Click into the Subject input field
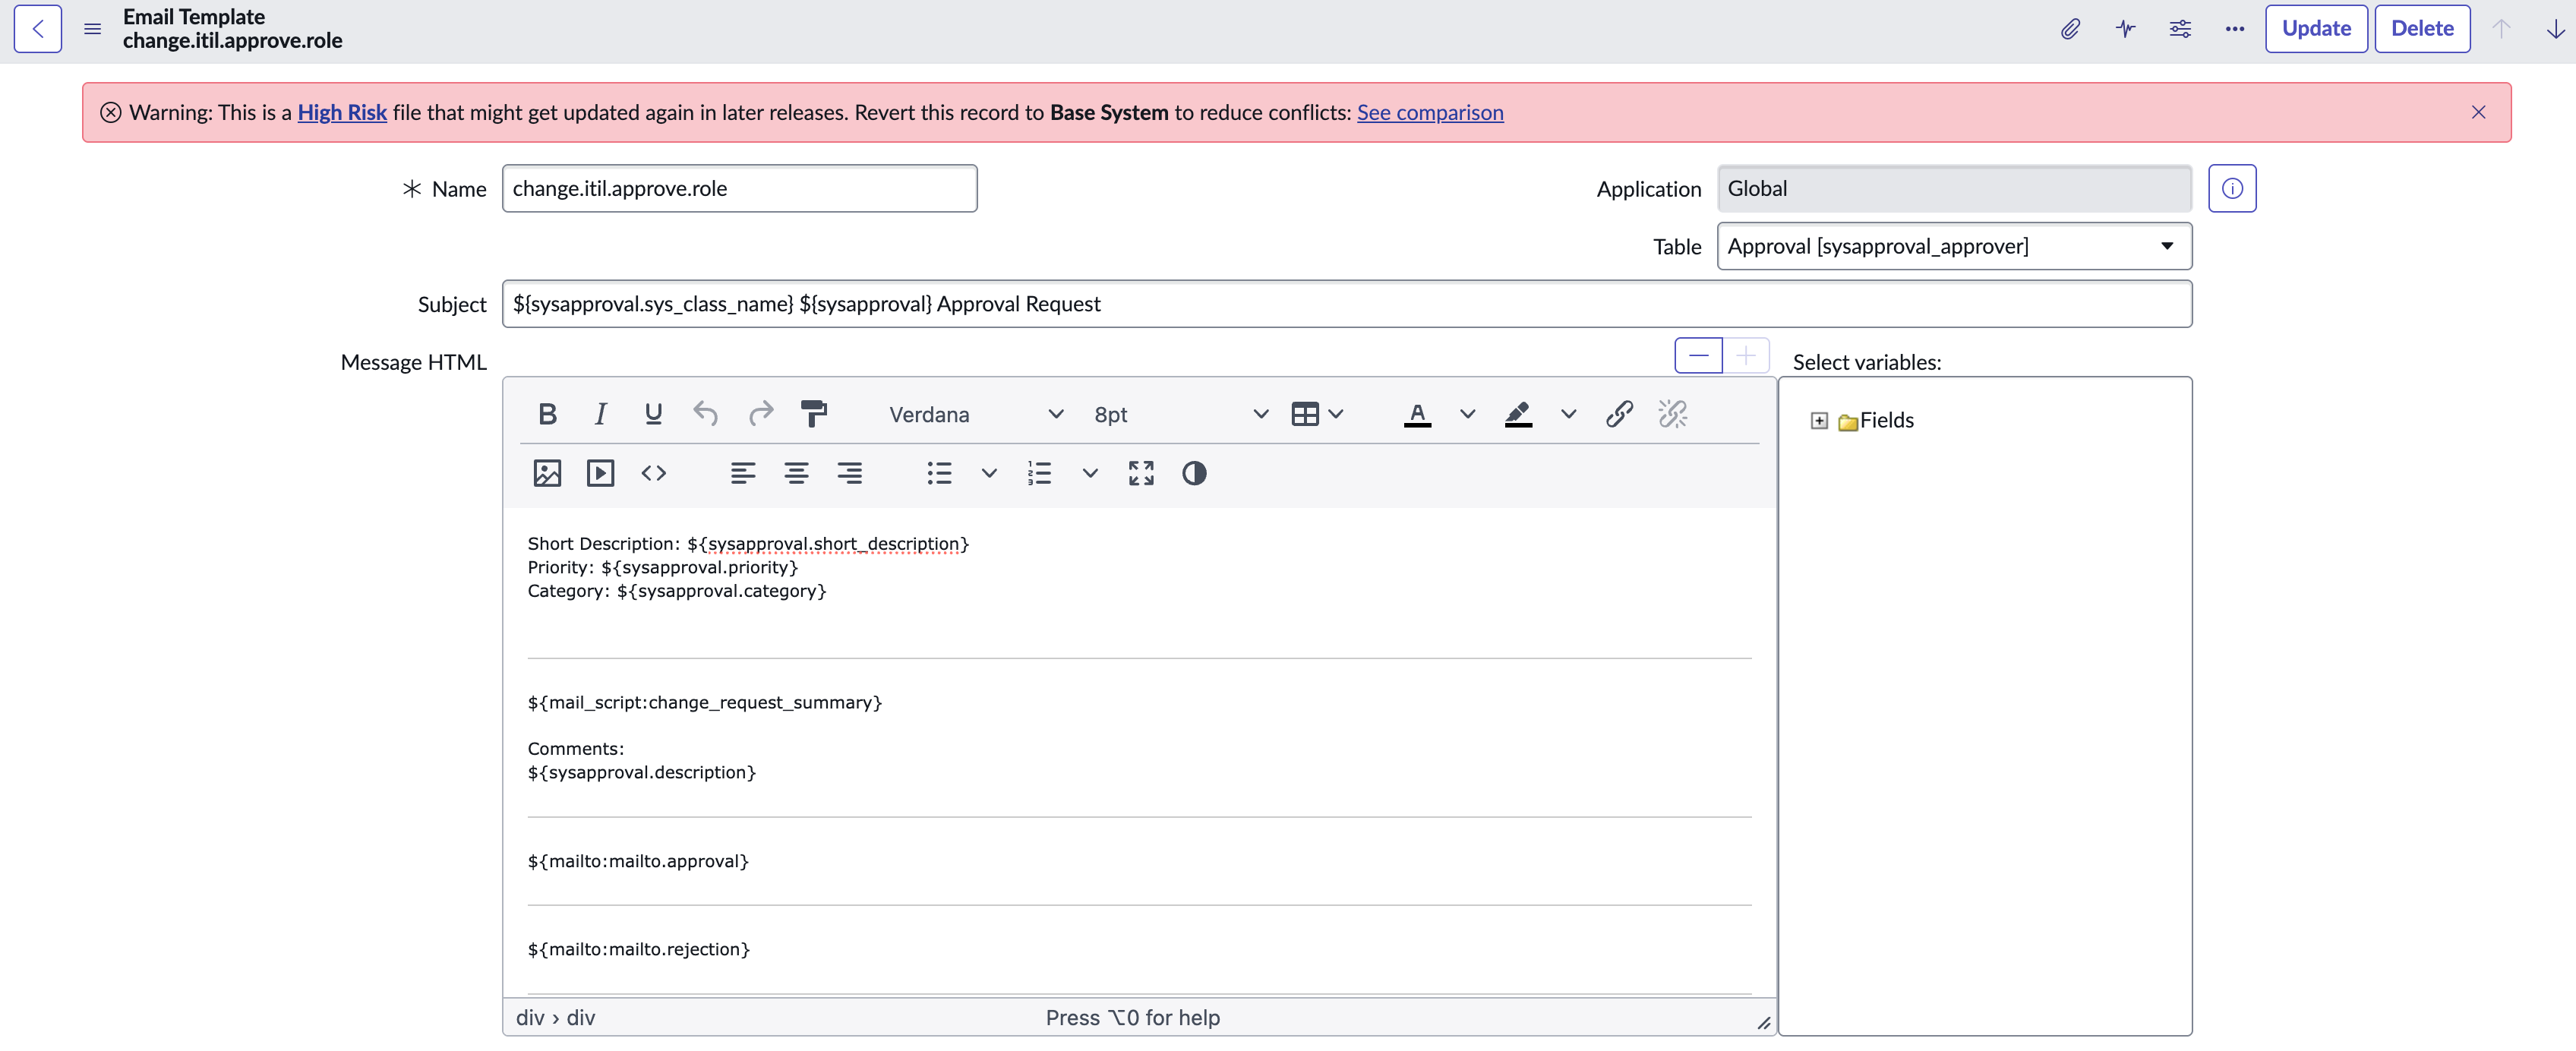 (x=1346, y=304)
